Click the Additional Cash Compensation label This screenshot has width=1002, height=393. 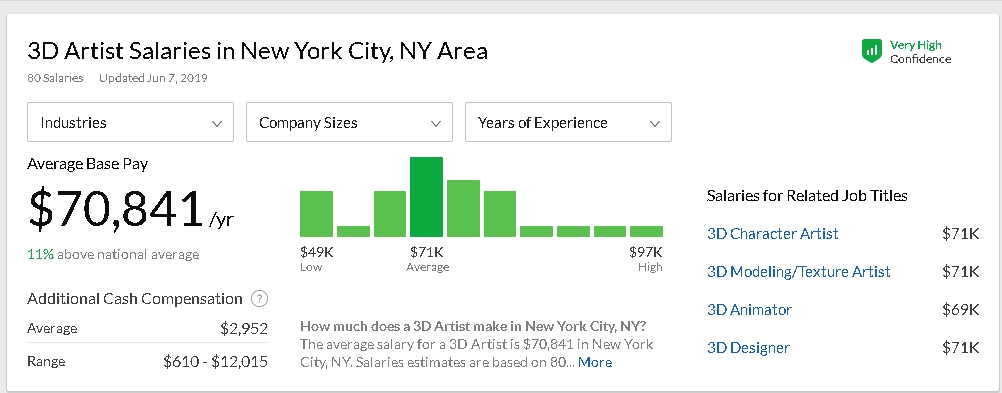click(135, 298)
